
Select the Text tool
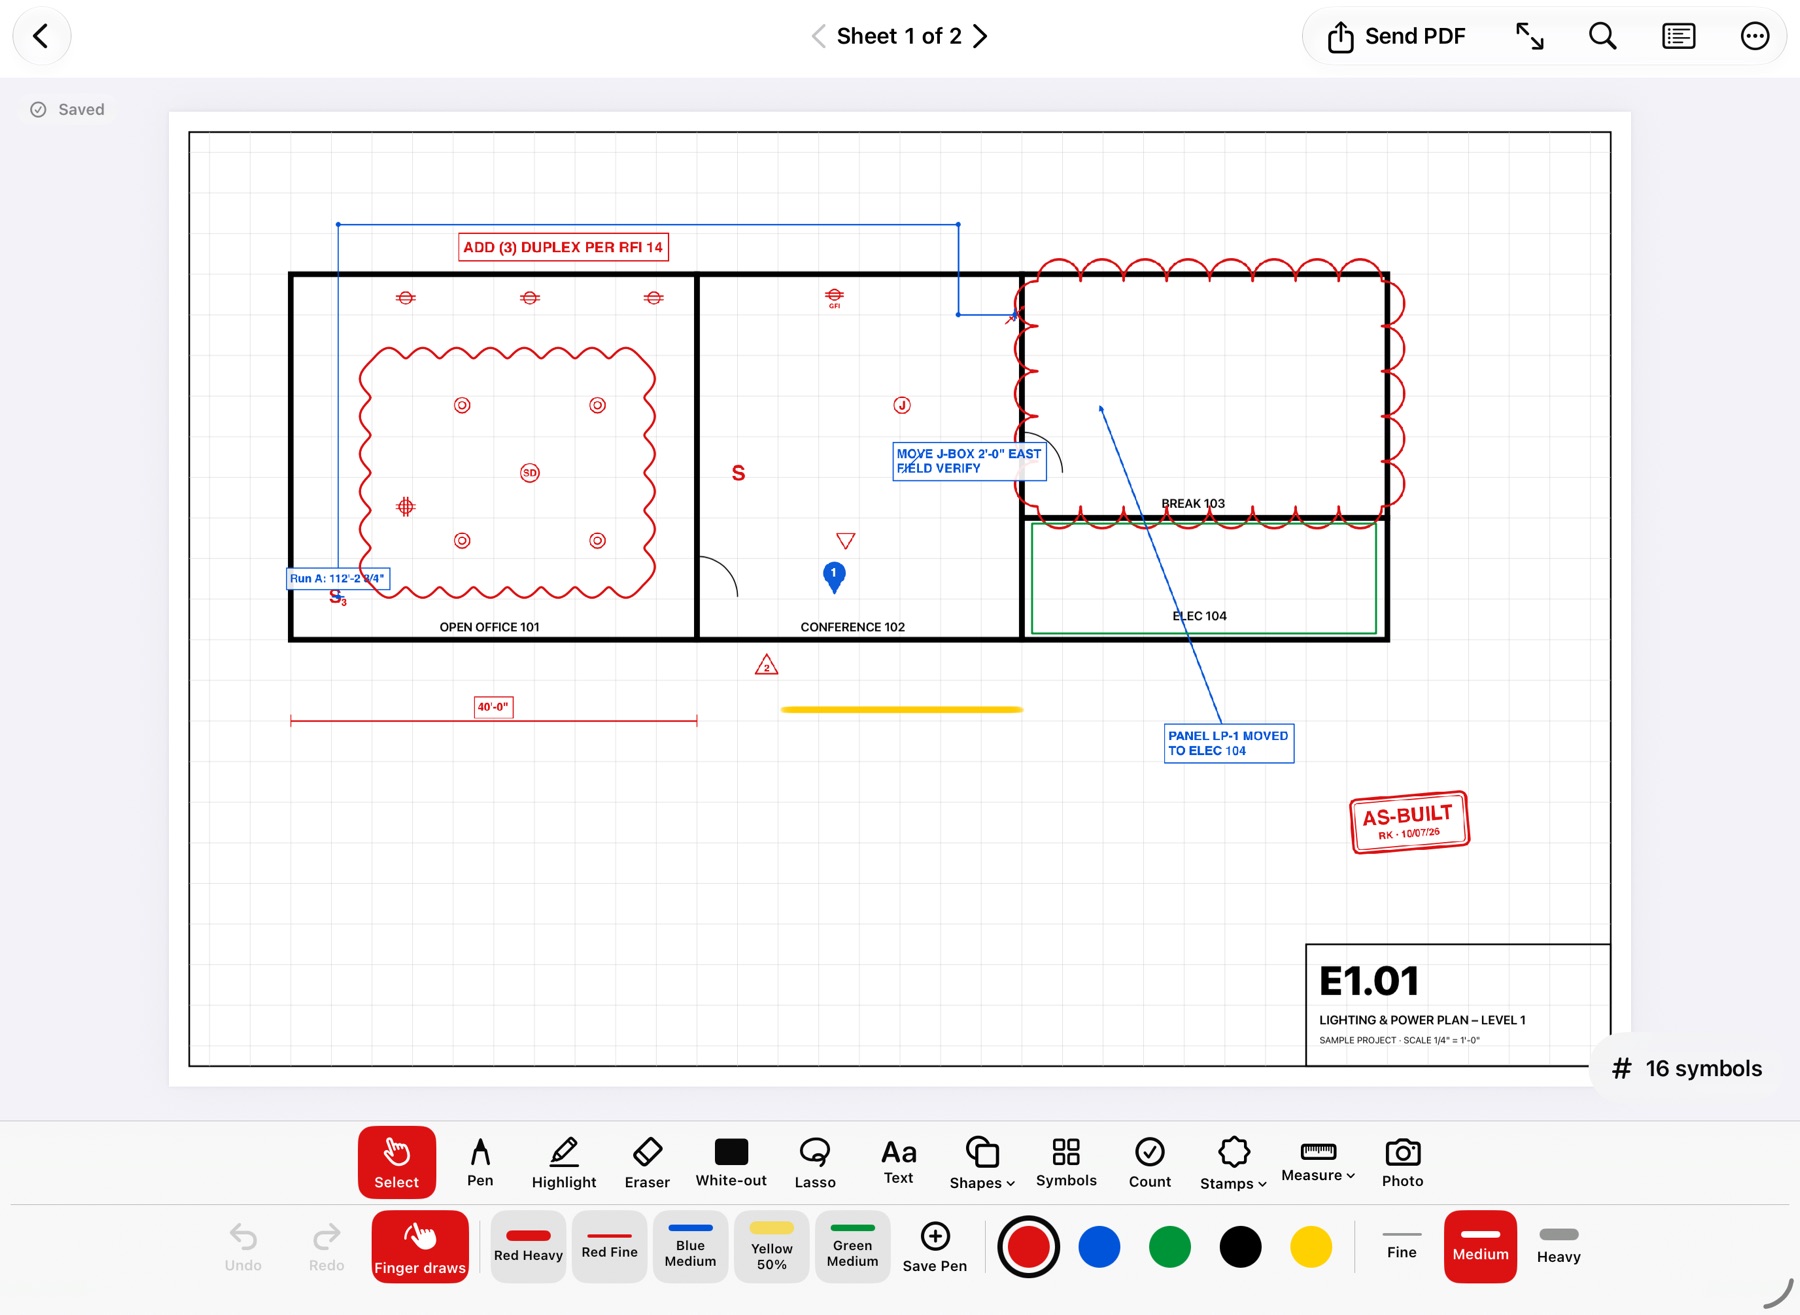click(898, 1162)
